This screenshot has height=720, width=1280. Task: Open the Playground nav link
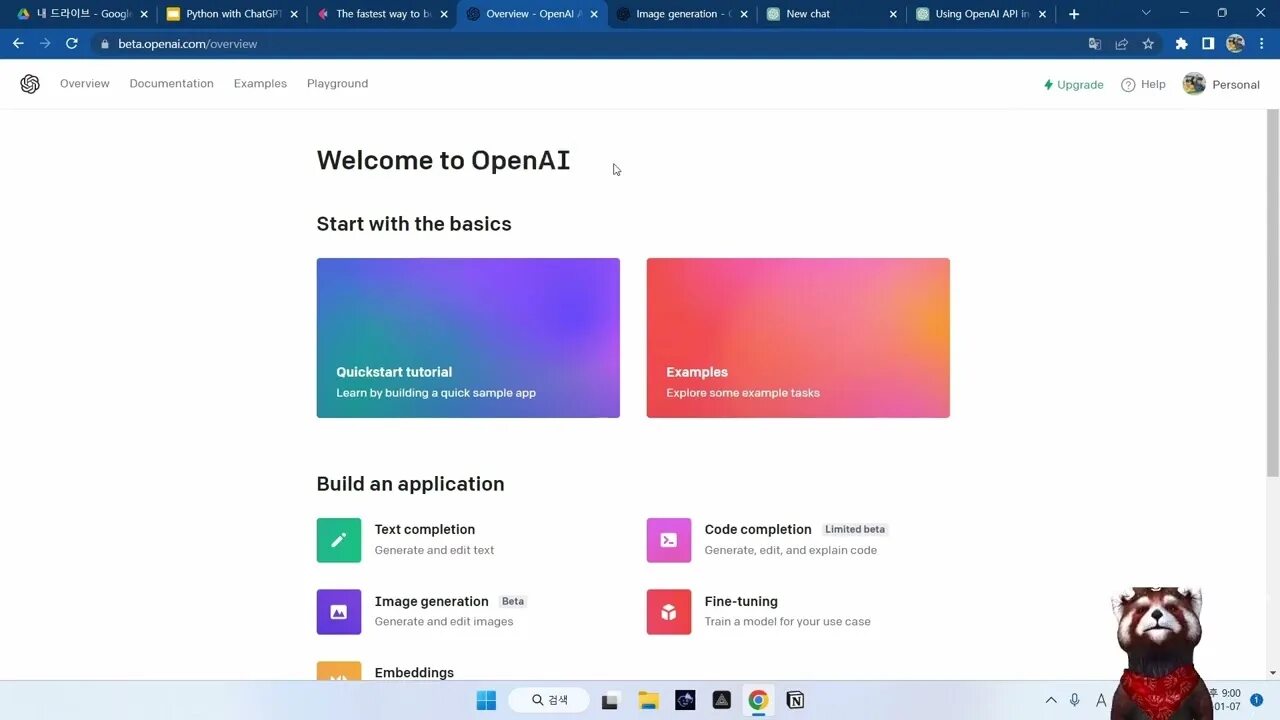pyautogui.click(x=337, y=84)
